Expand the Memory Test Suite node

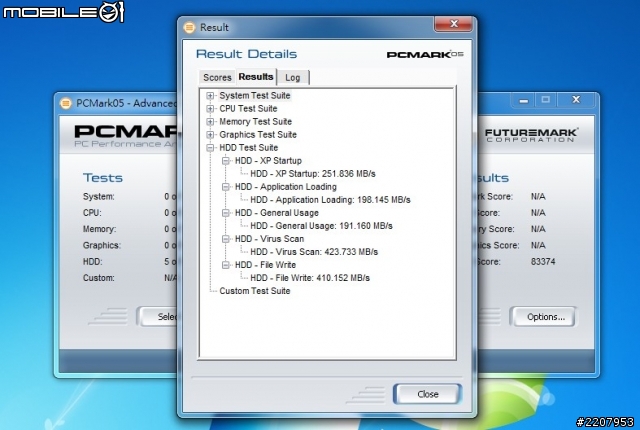[x=210, y=122]
